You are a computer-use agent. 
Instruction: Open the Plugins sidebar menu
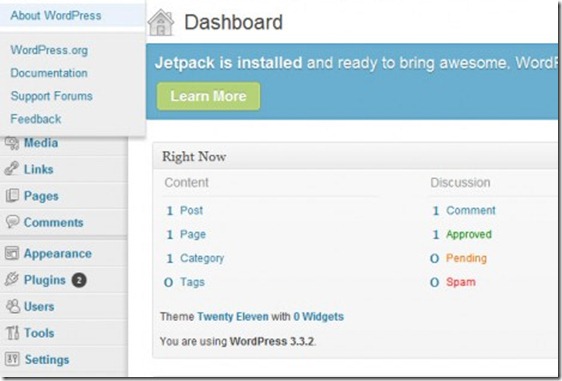45,280
